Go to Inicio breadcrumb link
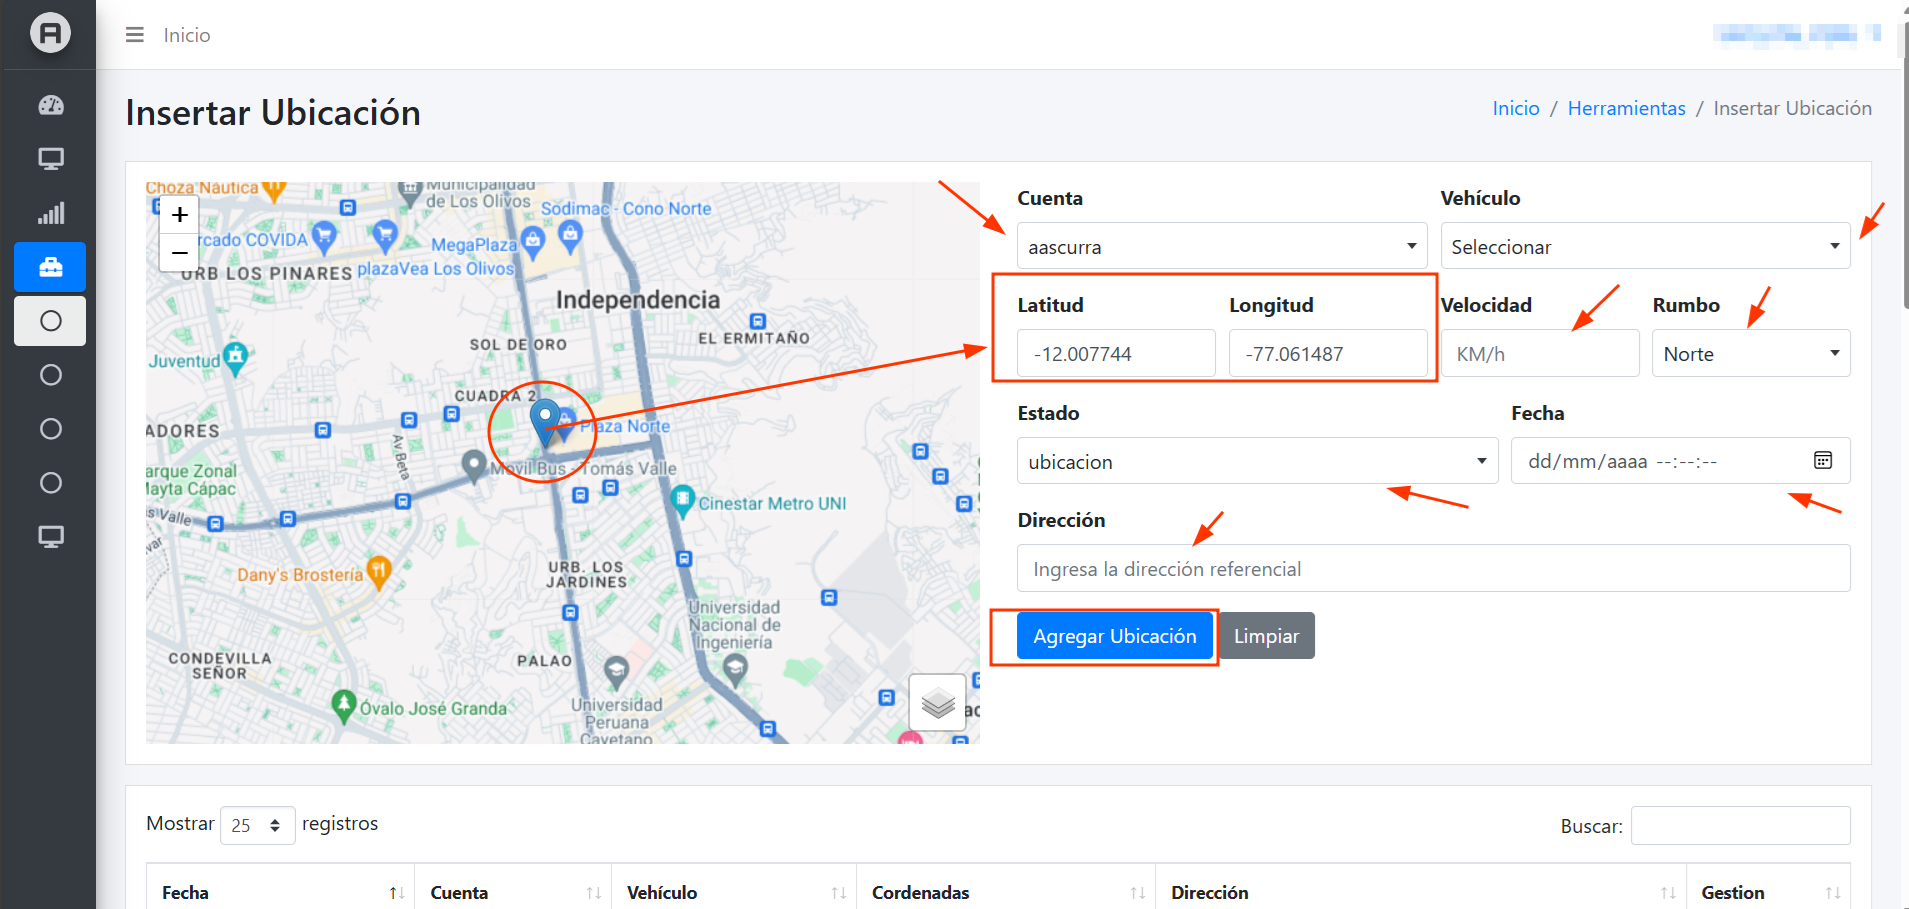 (x=1515, y=108)
